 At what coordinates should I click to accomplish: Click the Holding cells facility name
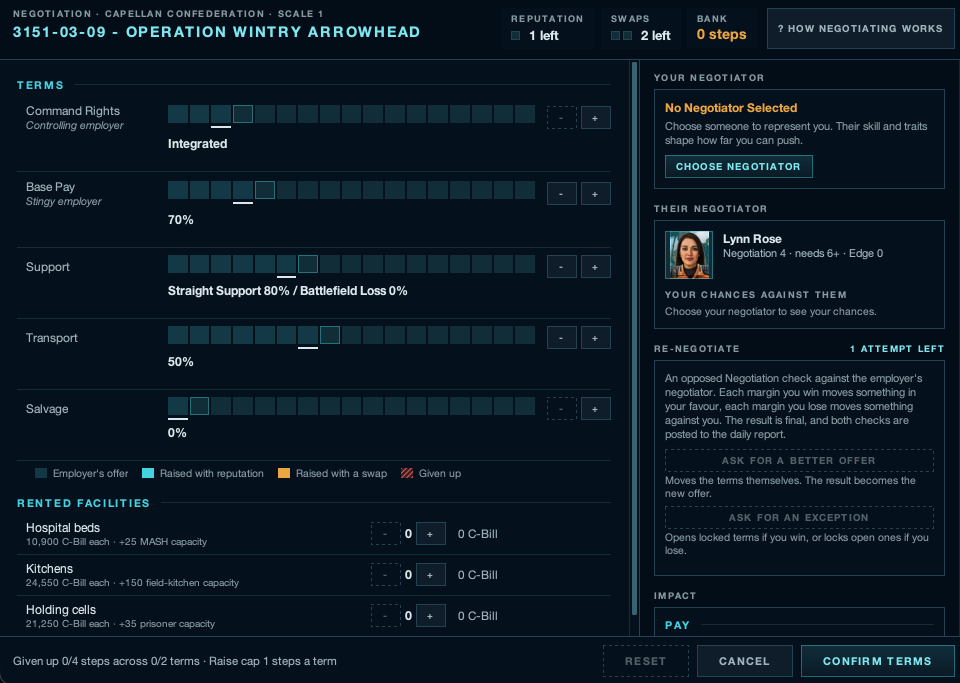pyautogui.click(x=61, y=610)
